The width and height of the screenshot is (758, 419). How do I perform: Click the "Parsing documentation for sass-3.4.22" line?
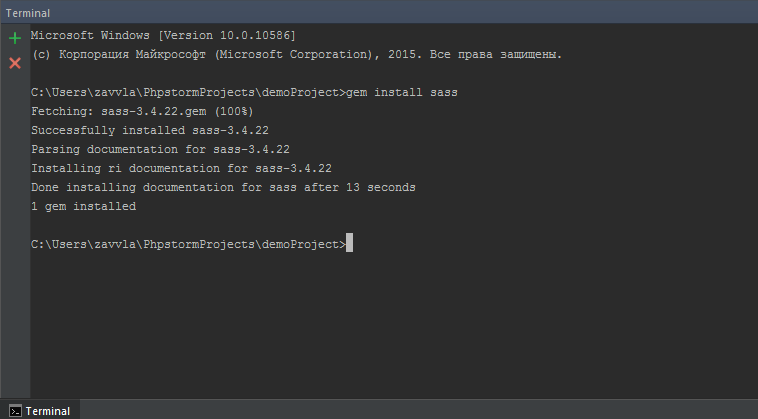(160, 149)
